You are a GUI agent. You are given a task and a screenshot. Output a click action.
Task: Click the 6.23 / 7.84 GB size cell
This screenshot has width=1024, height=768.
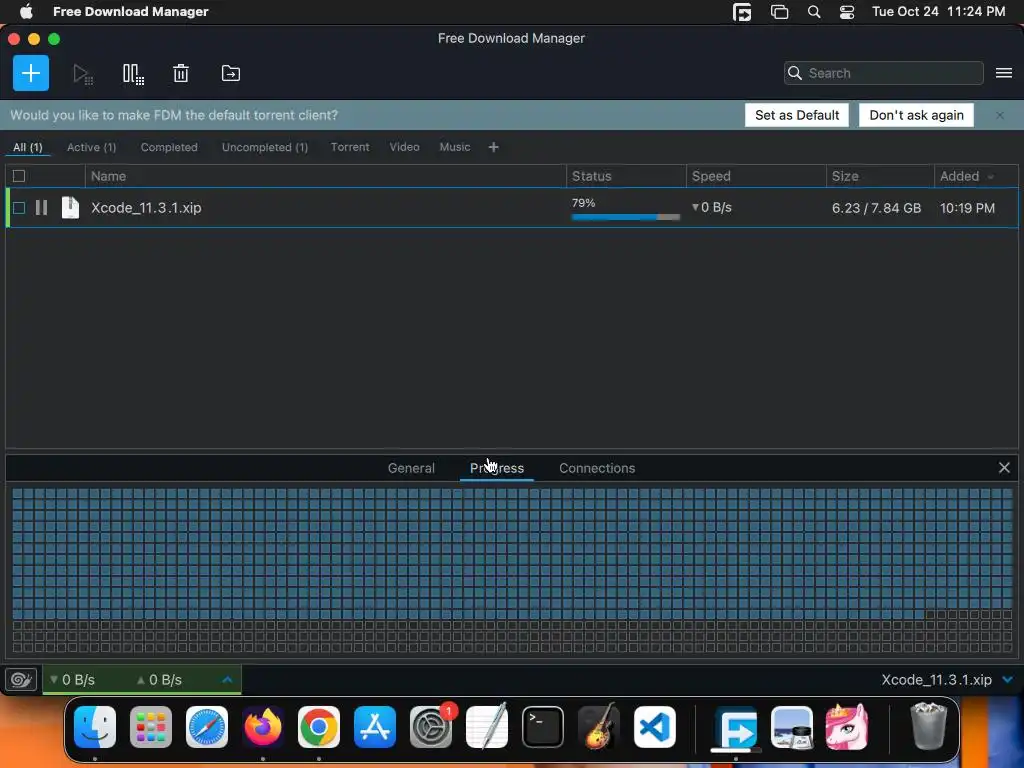coord(876,208)
